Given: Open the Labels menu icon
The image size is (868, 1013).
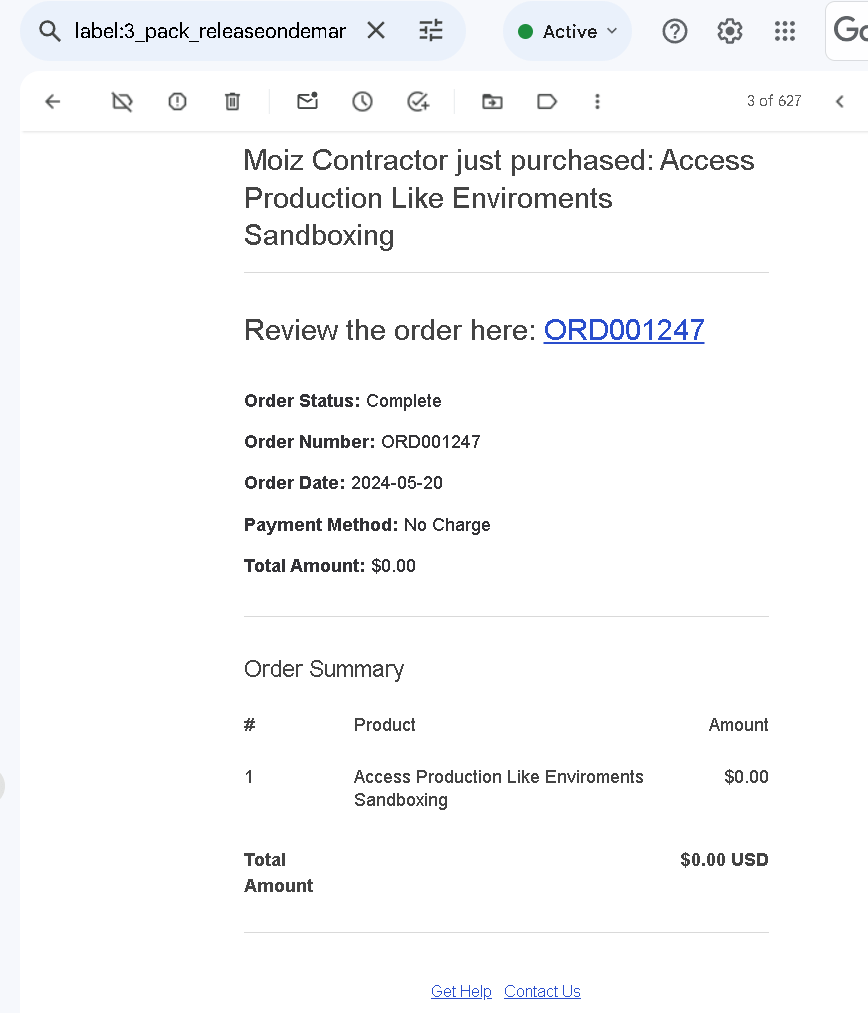Looking at the screenshot, I should pyautogui.click(x=547, y=101).
